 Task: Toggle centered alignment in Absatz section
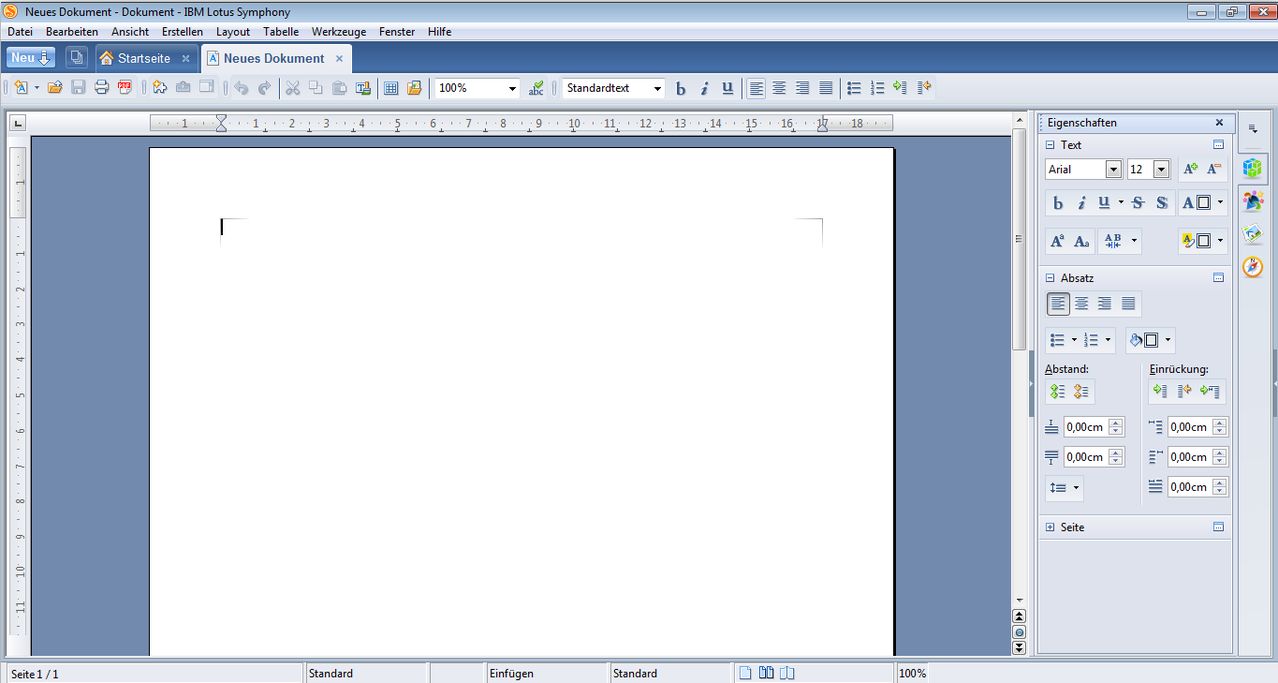[1081, 304]
